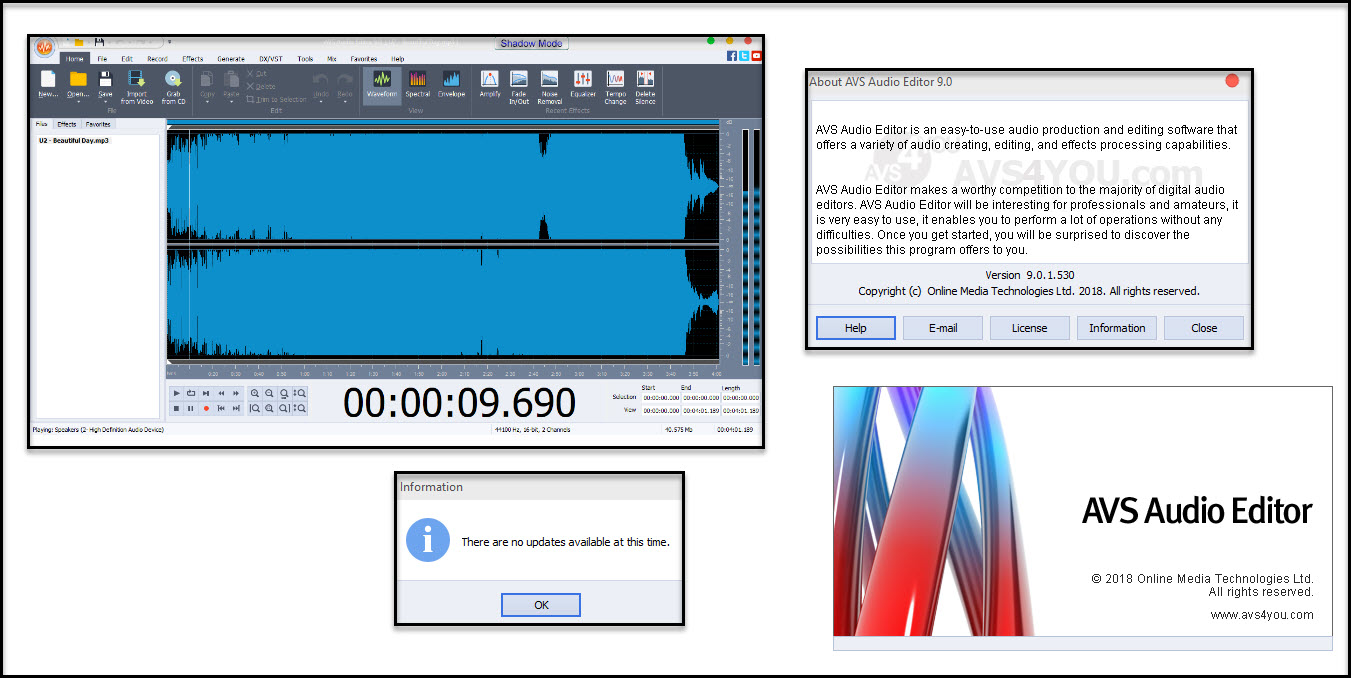Open the YouTube link icon
This screenshot has height=678, width=1351.
756,56
